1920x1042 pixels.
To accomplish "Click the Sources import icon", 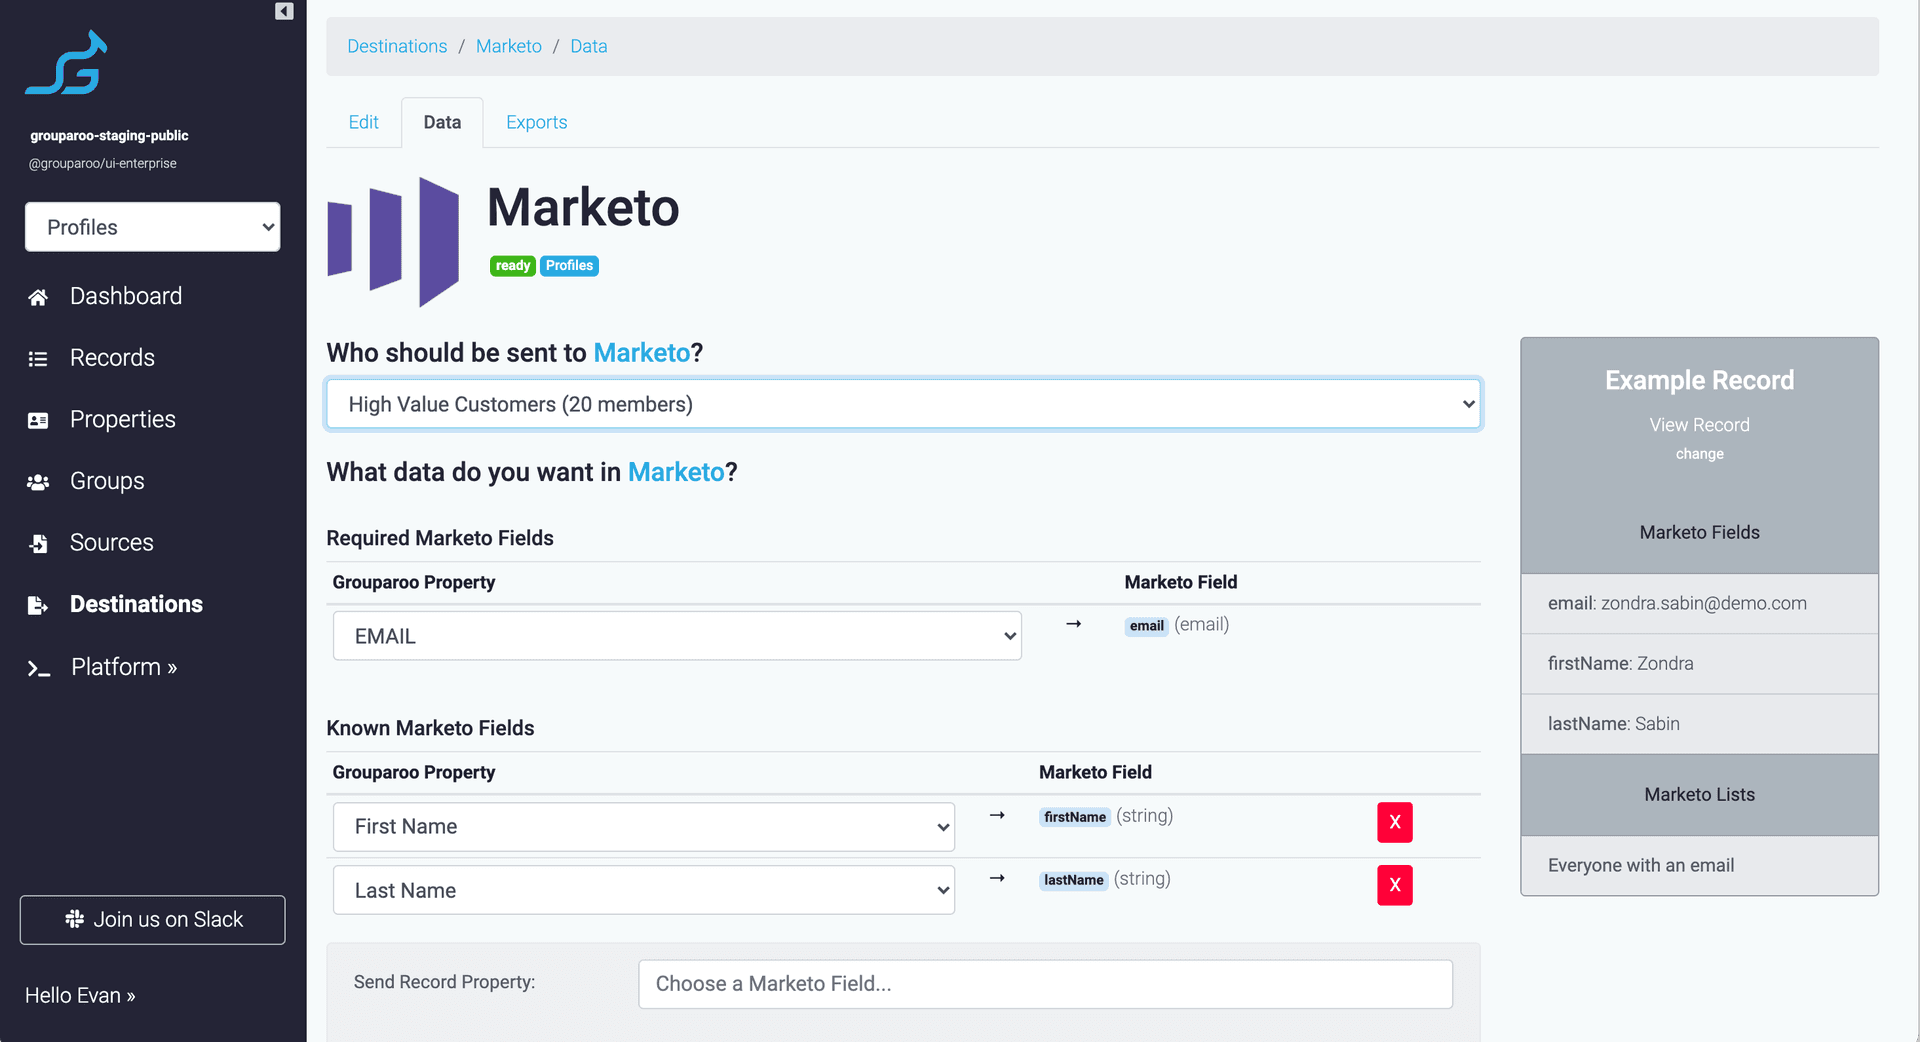I will [38, 544].
